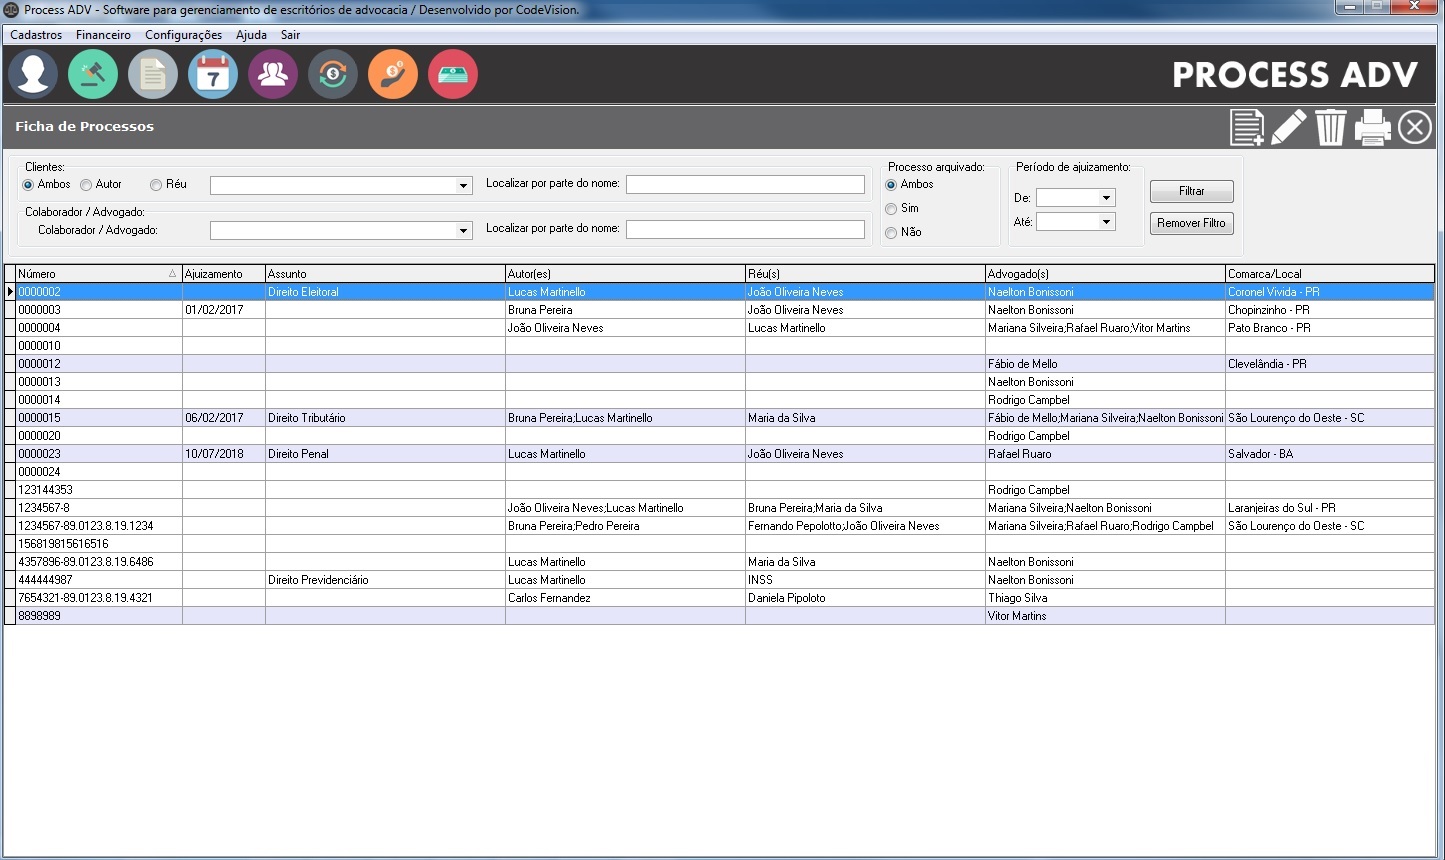Viewport: 1445px width, 860px height.
Task: Open the Configurações menu
Action: [x=183, y=35]
